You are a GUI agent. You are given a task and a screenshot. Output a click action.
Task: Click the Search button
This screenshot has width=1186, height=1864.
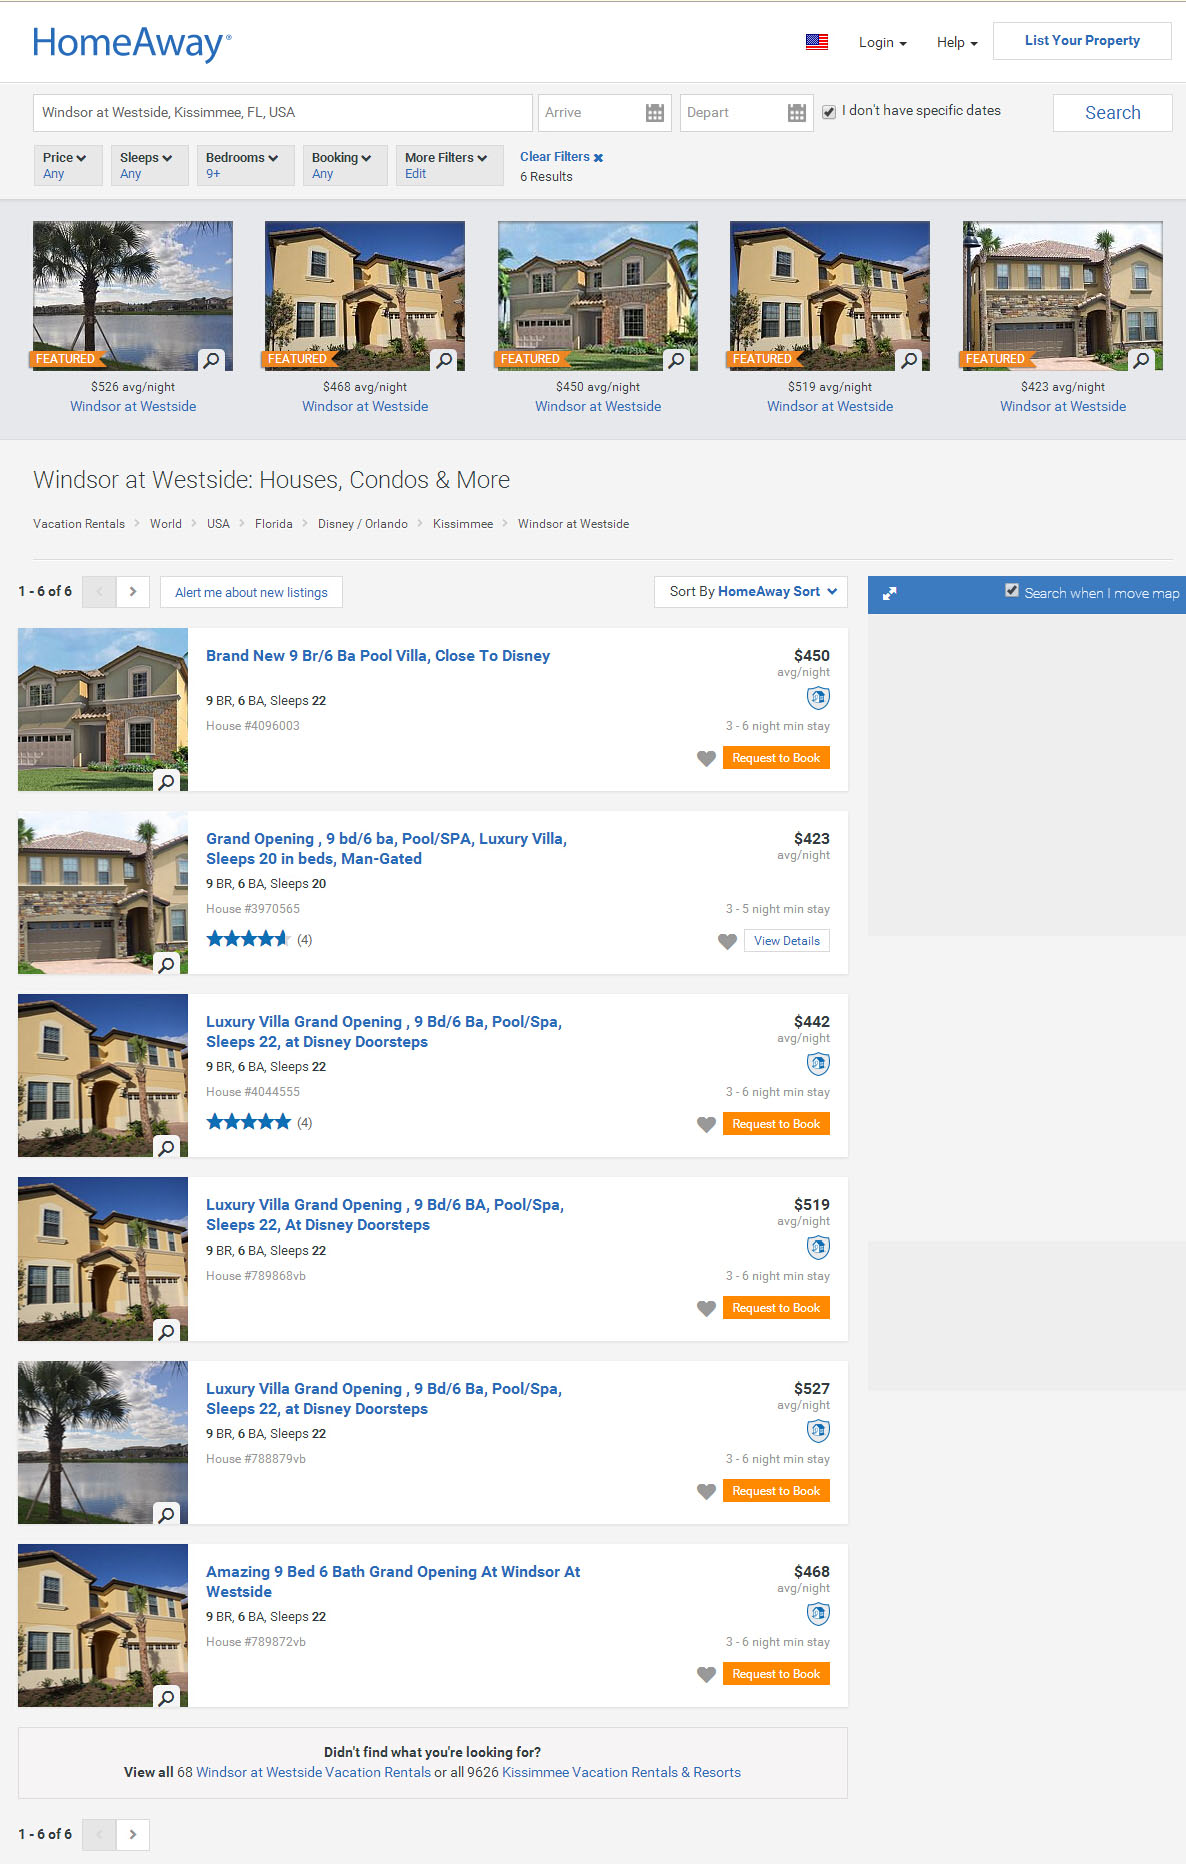coord(1112,113)
